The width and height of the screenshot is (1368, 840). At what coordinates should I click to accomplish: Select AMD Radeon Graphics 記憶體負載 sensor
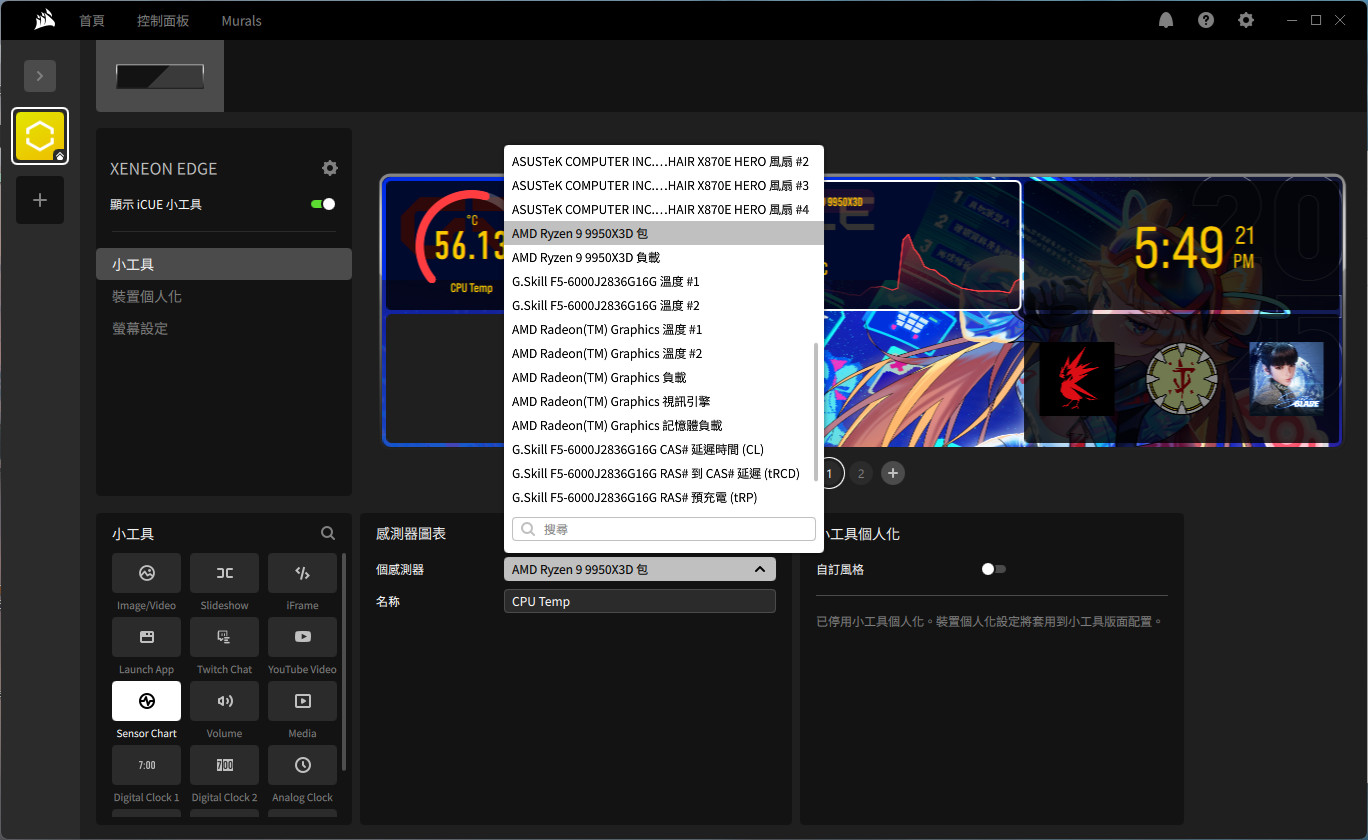click(x=664, y=425)
